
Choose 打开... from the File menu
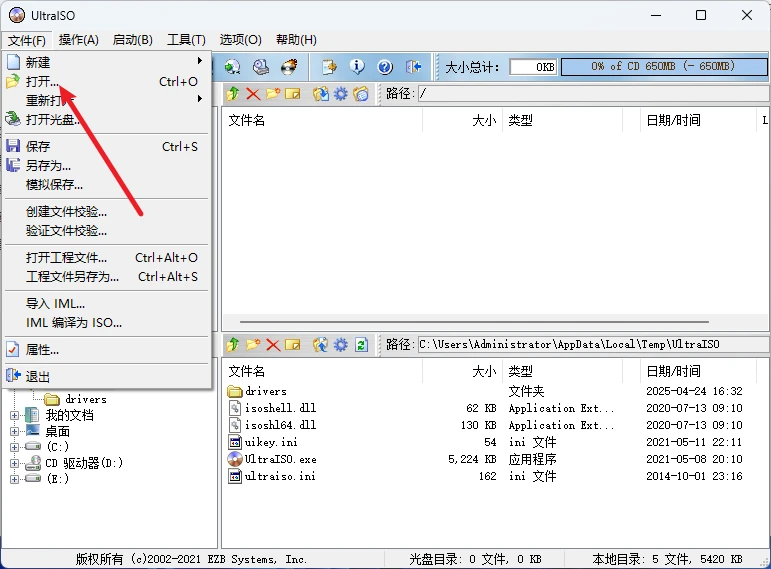(x=107, y=82)
